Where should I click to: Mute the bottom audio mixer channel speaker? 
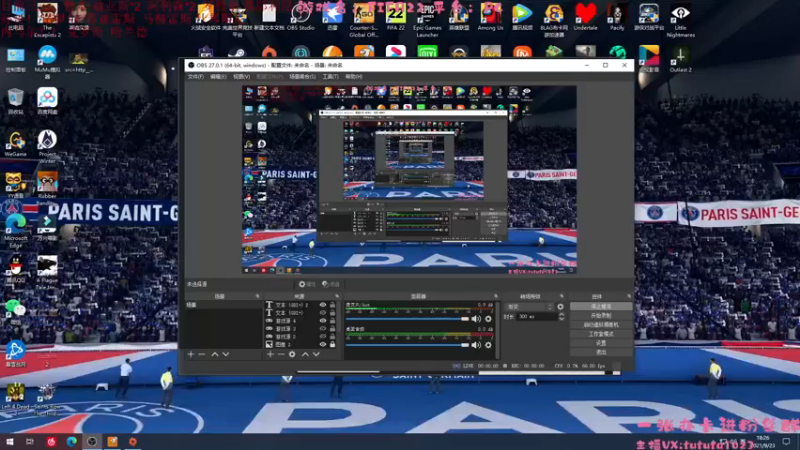click(476, 345)
